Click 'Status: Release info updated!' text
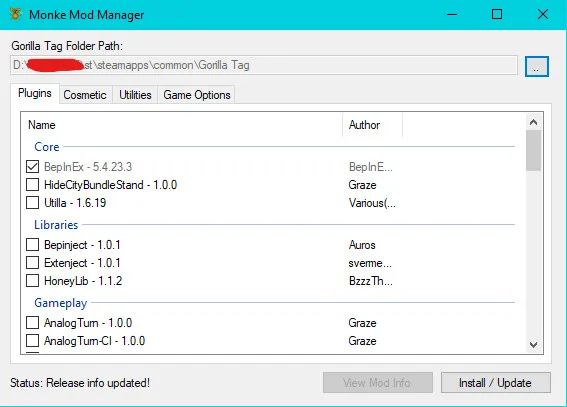The image size is (567, 407). point(80,383)
